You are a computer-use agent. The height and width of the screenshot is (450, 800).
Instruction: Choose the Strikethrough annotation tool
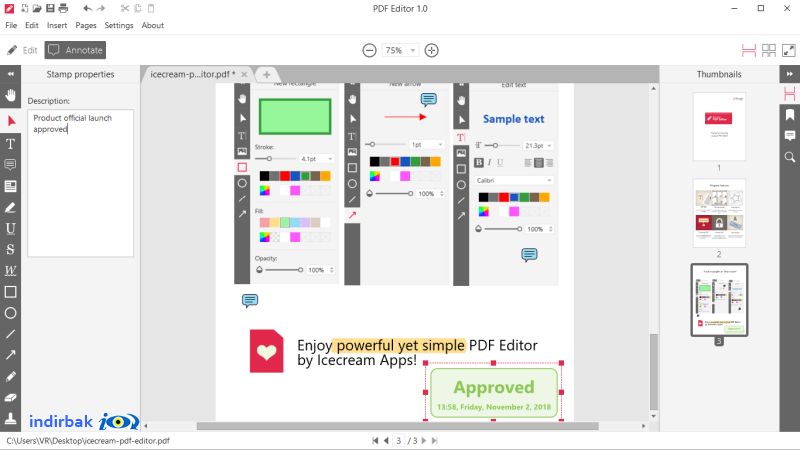click(x=10, y=249)
